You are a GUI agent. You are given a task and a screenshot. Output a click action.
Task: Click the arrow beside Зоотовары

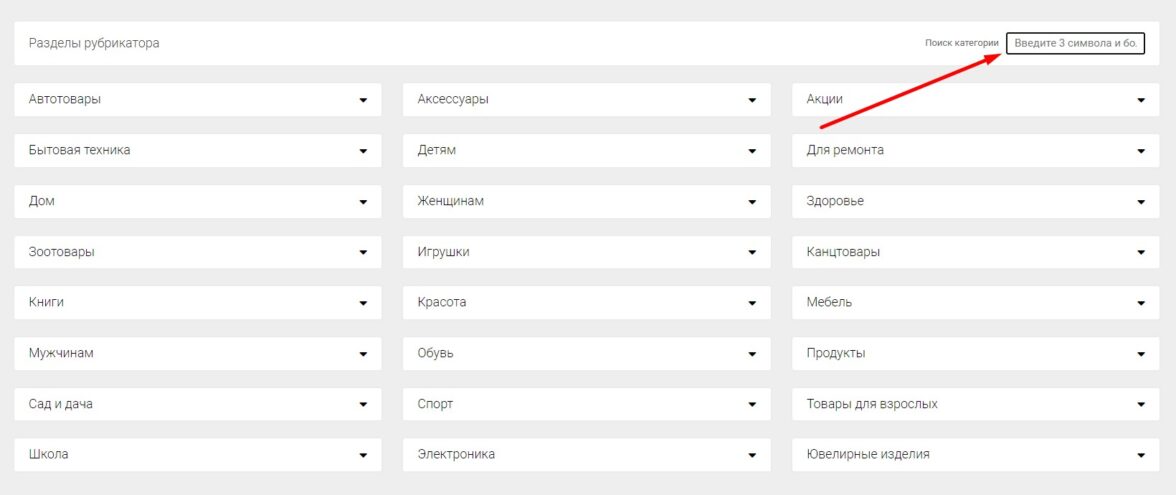[x=364, y=253]
